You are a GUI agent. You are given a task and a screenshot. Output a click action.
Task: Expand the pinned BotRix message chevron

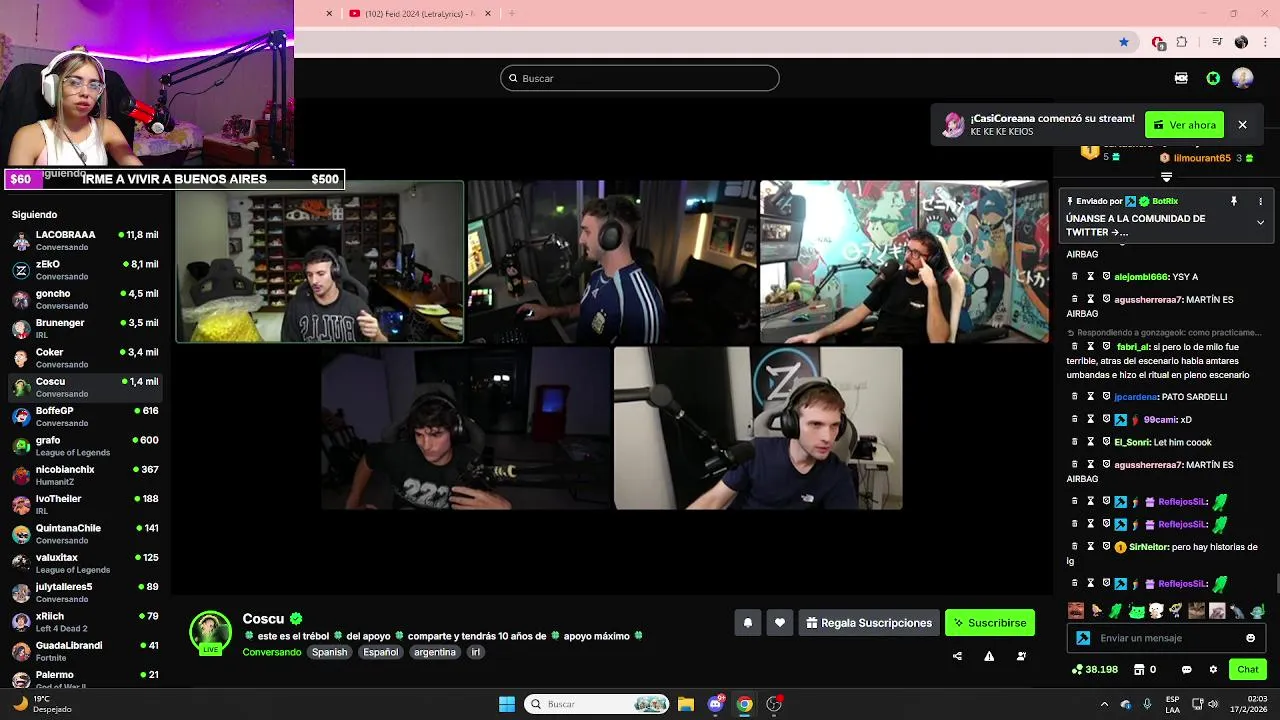(x=1260, y=223)
